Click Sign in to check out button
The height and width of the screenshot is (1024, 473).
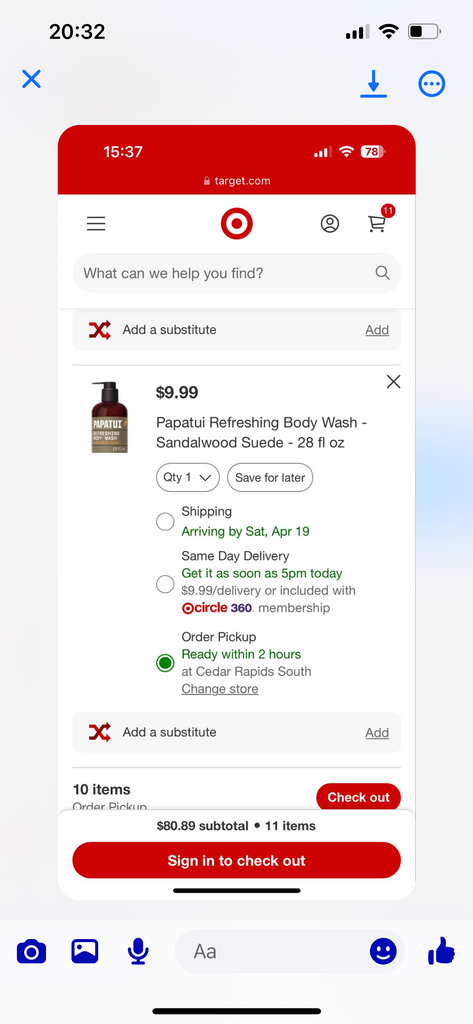236,861
